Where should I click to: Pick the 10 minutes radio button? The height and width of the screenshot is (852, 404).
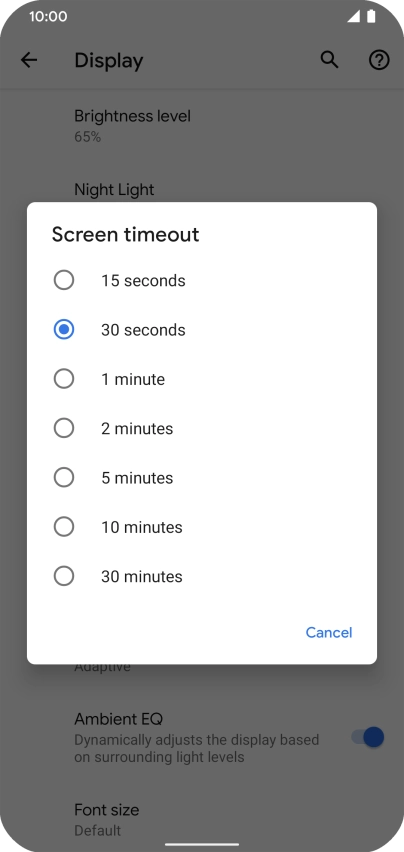pos(64,527)
